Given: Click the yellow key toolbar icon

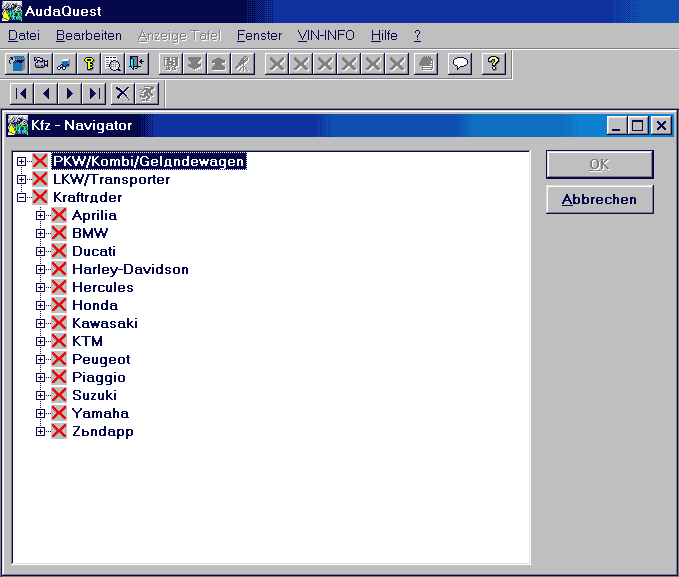Looking at the screenshot, I should (89, 64).
